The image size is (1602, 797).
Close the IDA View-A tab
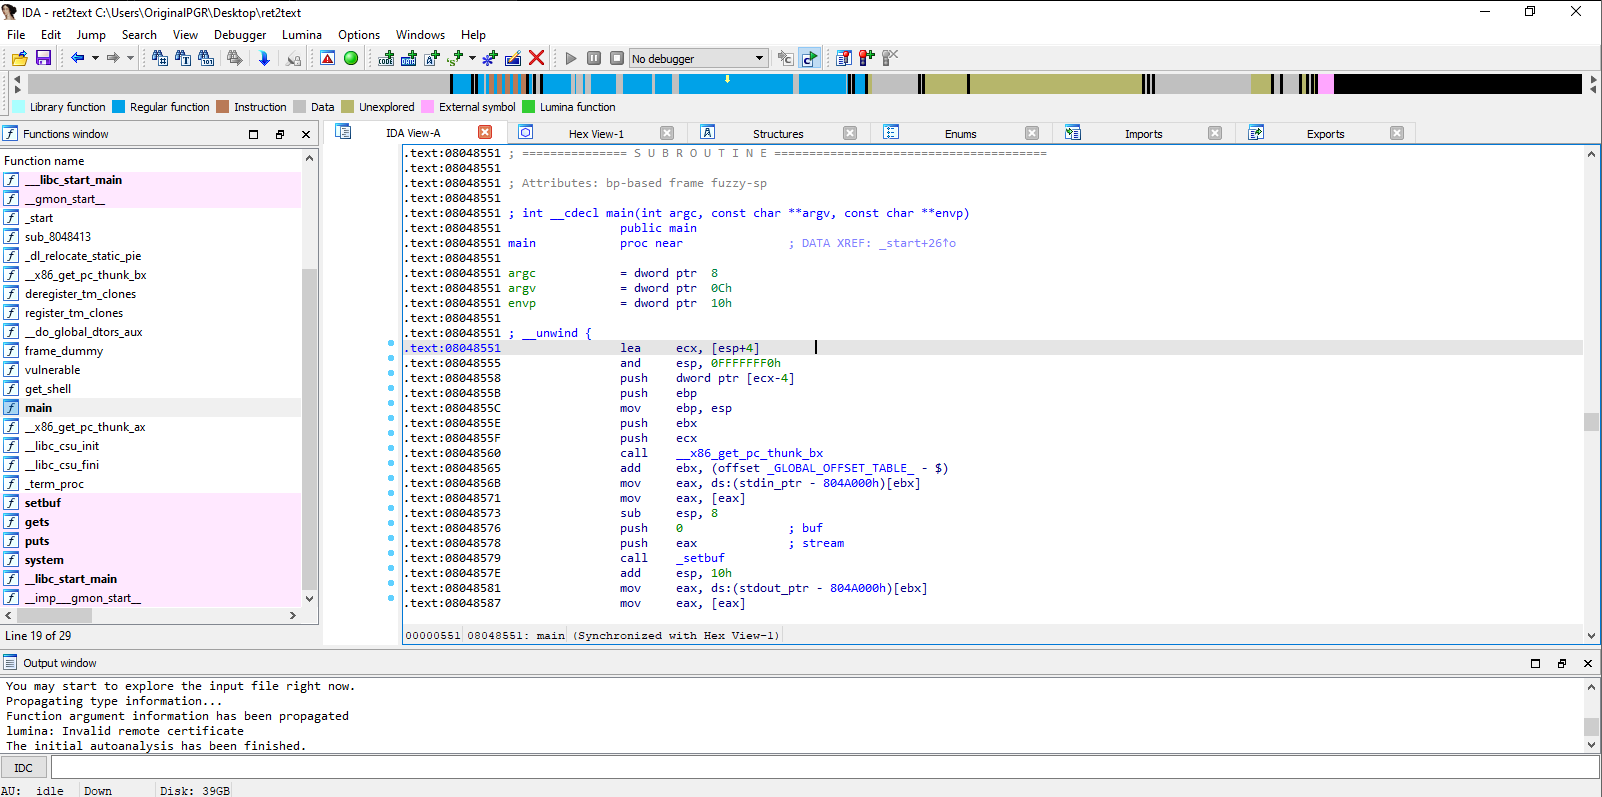pos(485,132)
